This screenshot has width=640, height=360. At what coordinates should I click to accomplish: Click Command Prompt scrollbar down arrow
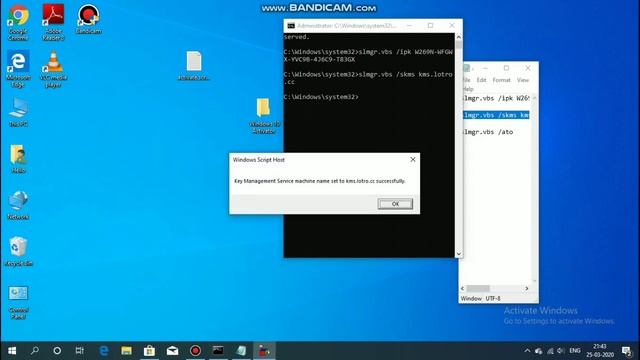click(459, 254)
